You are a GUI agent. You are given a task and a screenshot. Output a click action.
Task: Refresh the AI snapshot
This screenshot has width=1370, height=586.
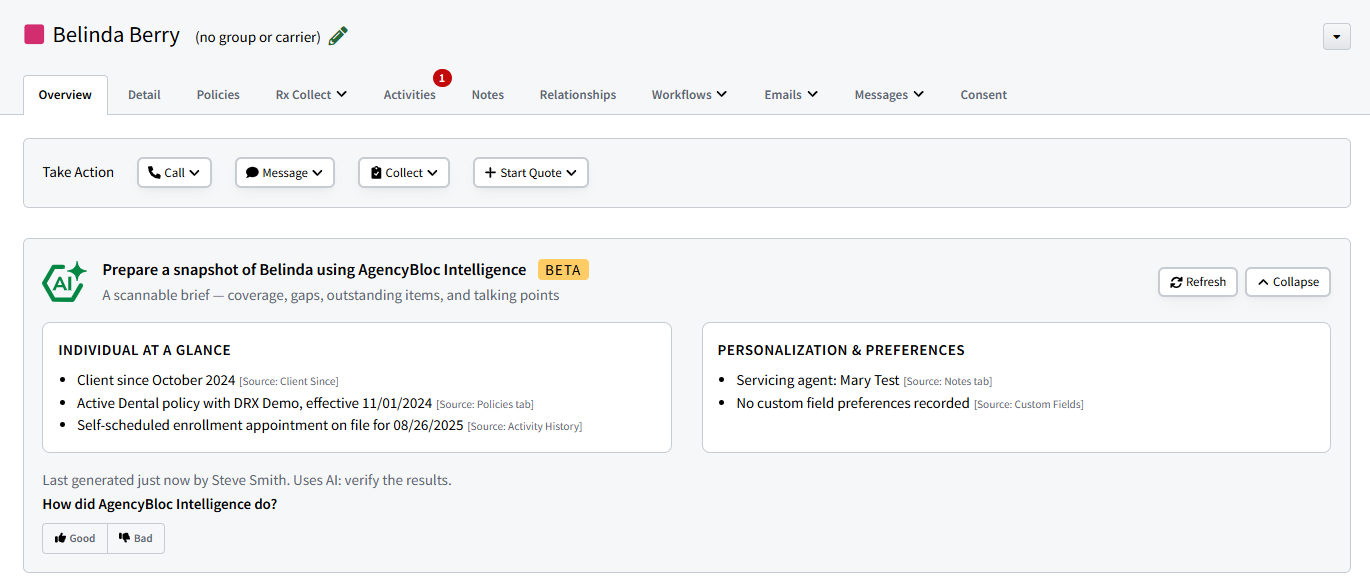tap(1198, 282)
